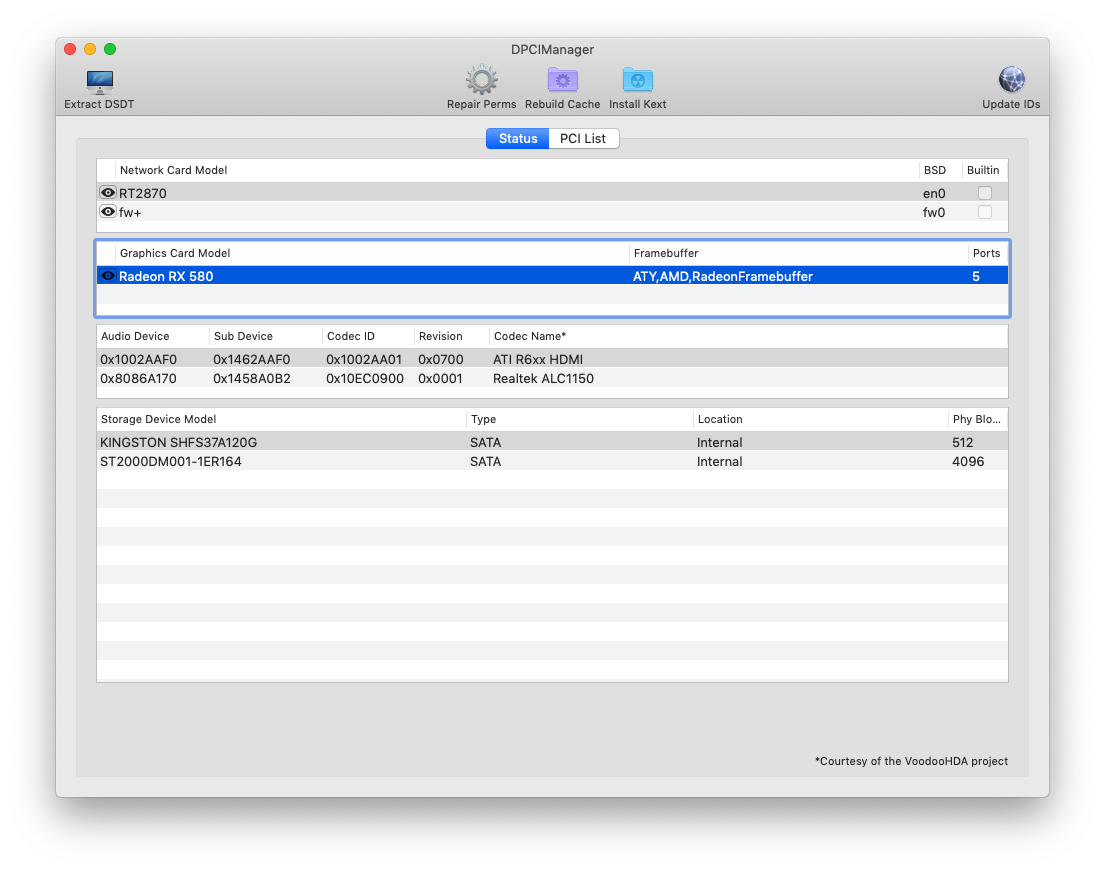Open the Install Kext folder icon

tap(637, 80)
